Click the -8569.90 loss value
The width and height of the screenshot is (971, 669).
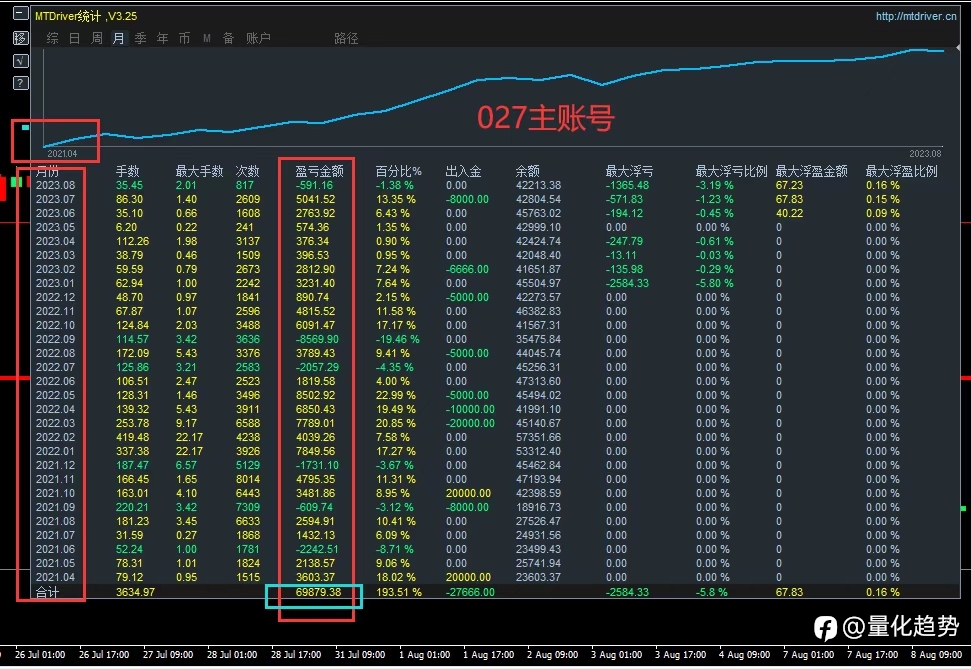317,339
